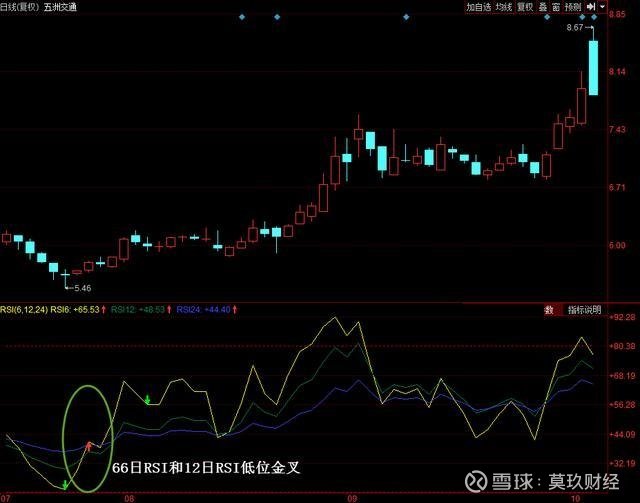Click the 5.46 low price label
This screenshot has height=503, width=640.
pyautogui.click(x=83, y=288)
